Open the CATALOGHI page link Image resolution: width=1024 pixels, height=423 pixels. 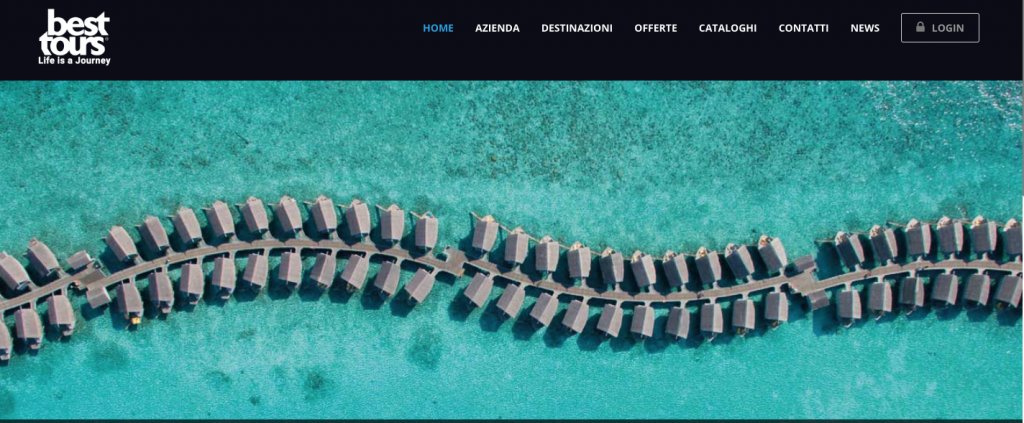(728, 28)
